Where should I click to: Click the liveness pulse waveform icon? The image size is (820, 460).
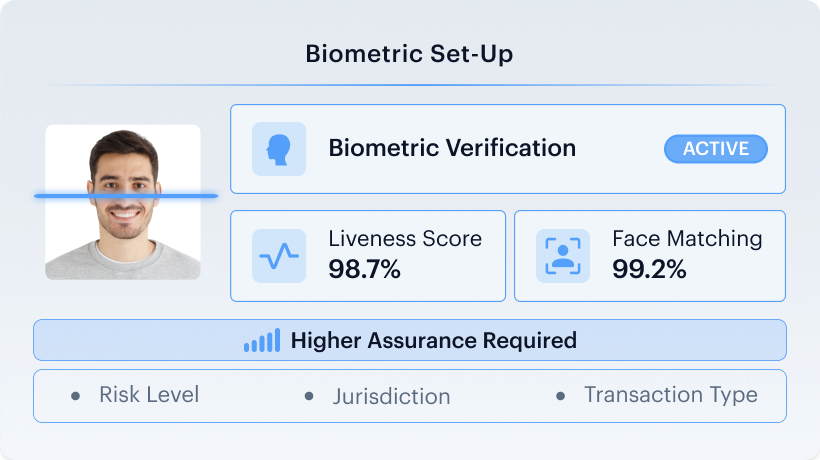click(x=279, y=256)
